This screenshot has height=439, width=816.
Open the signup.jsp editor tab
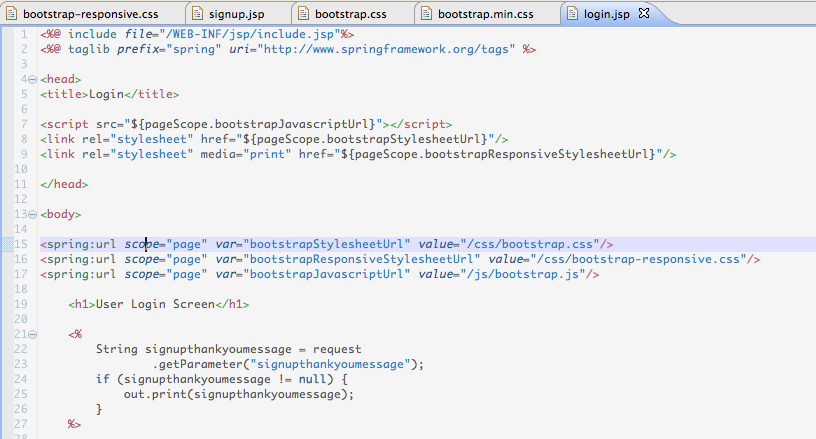coord(237,14)
